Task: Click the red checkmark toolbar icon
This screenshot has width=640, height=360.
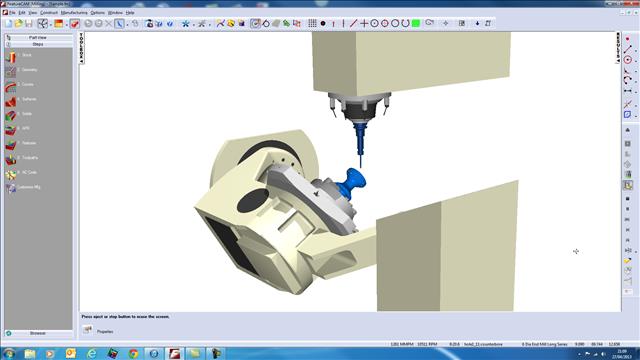Action: 74,24
